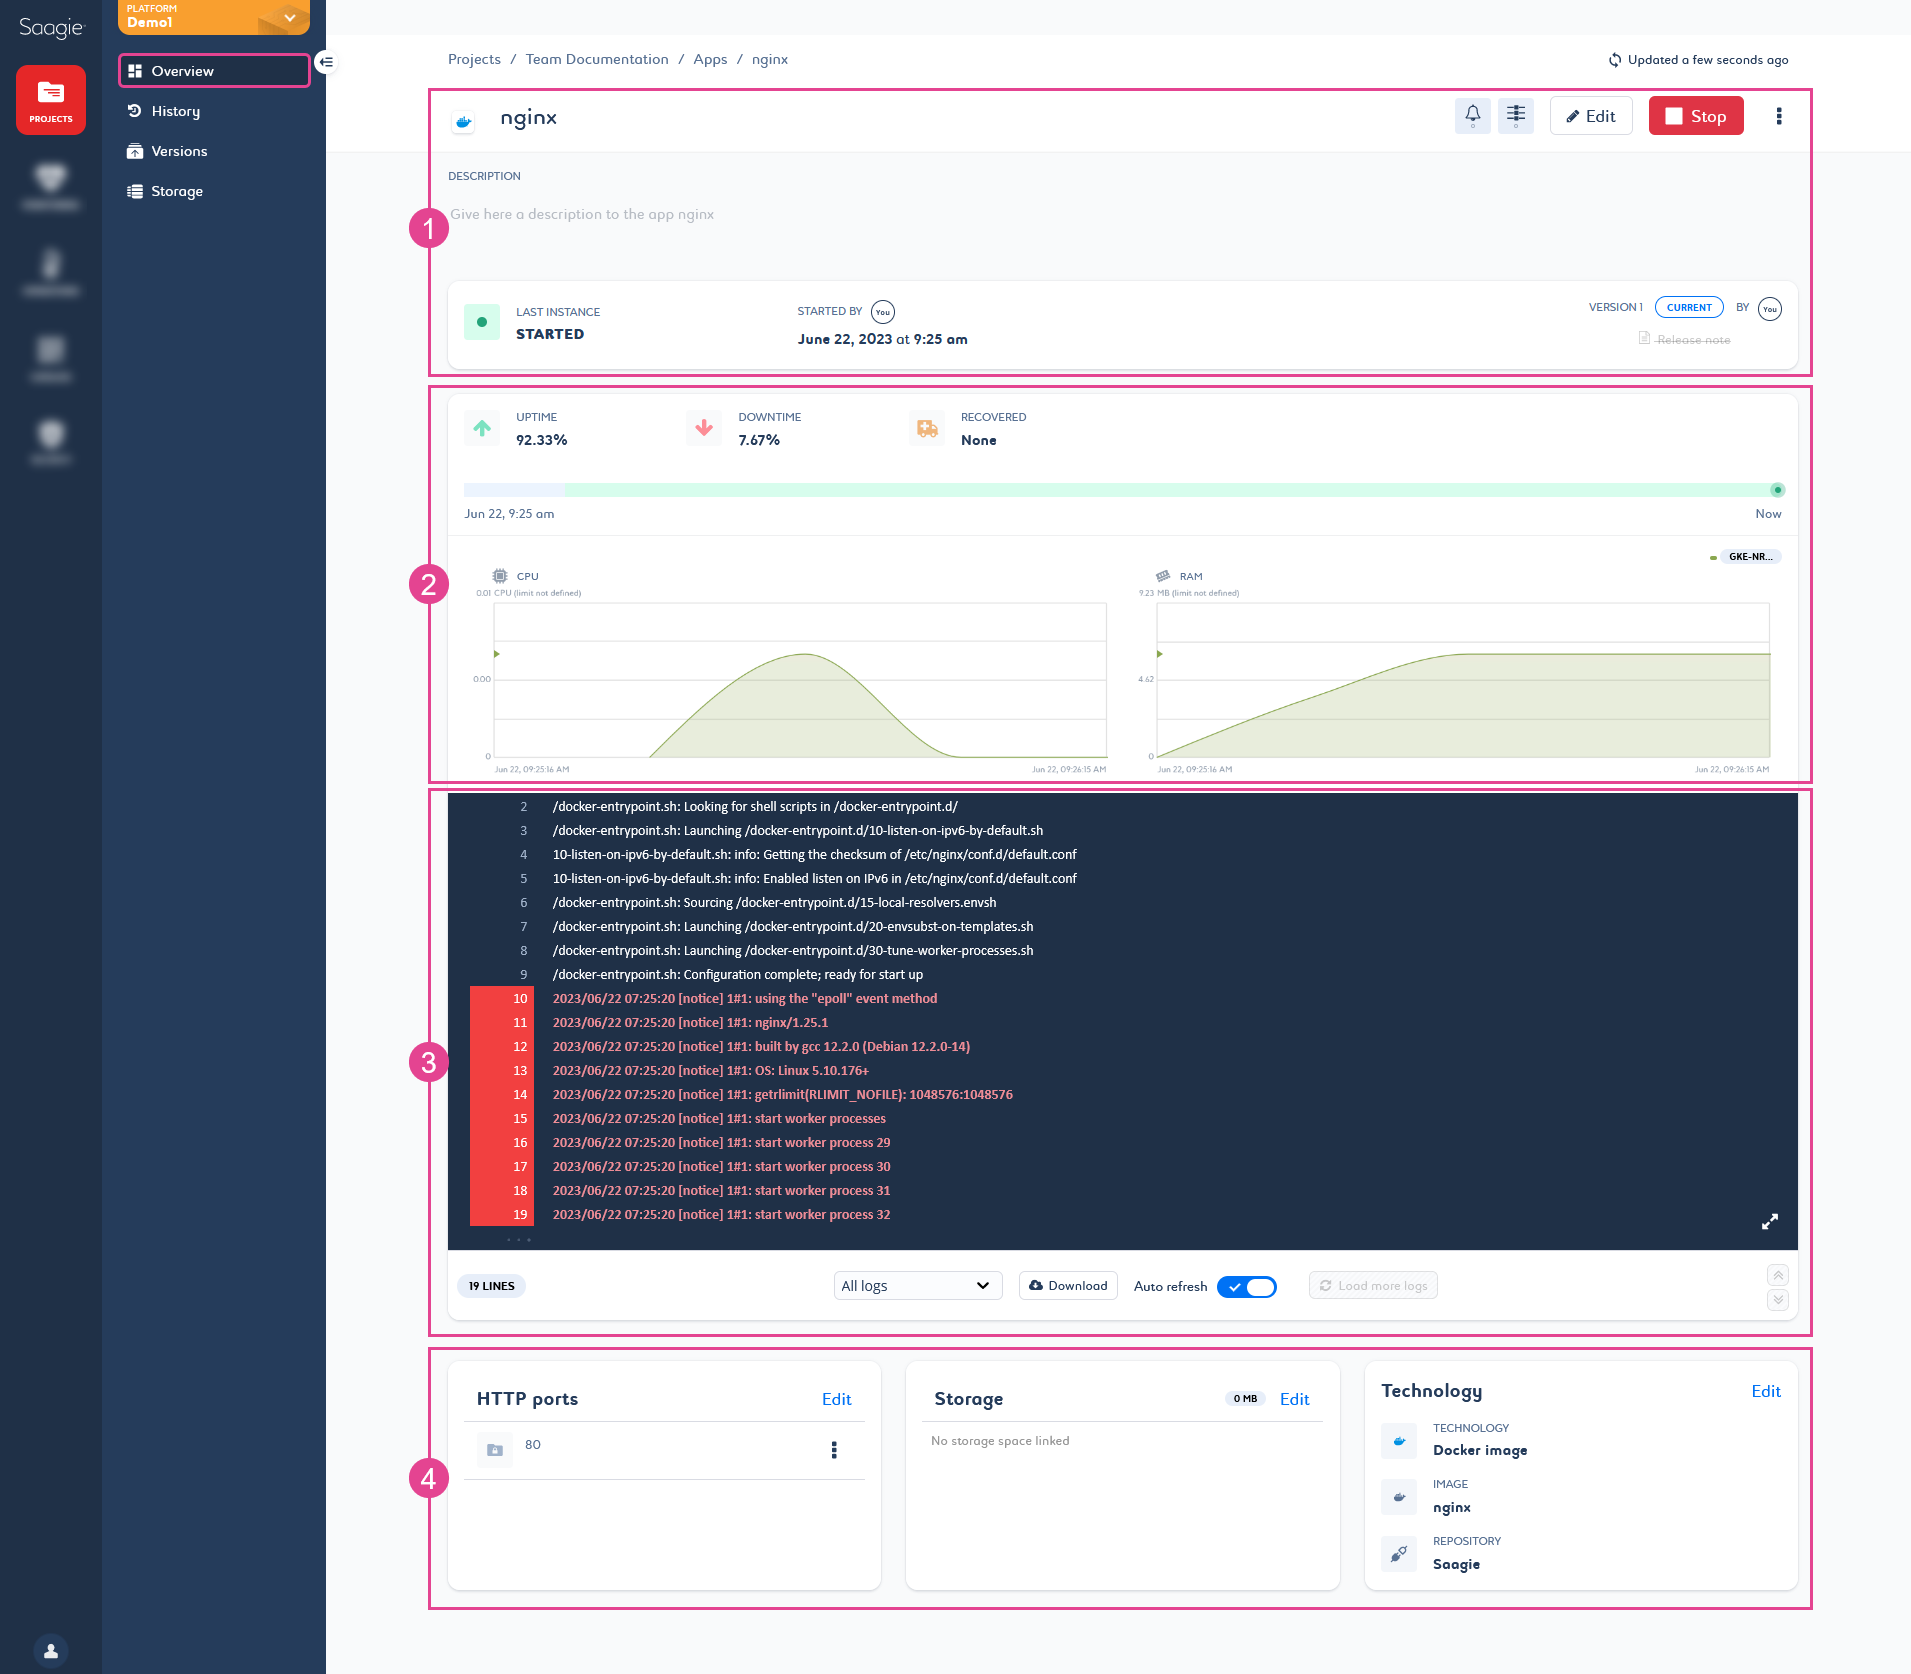1911x1674 pixels.
Task: Collapse the side menu with arrow button
Action: (326, 62)
